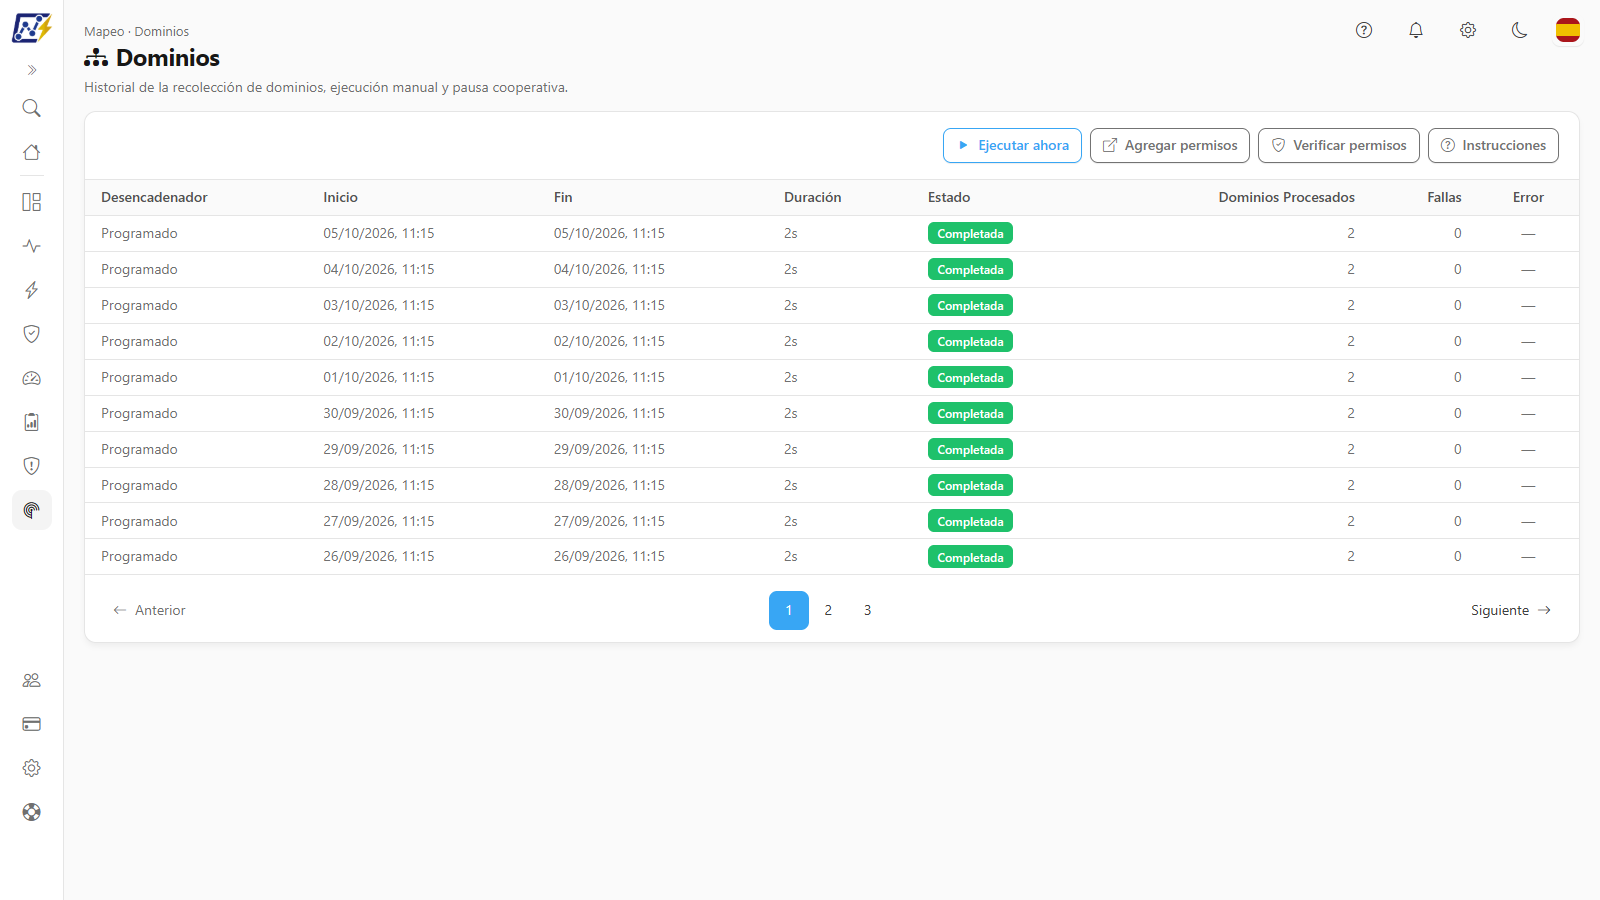Click the Siguiente next page link

pyautogui.click(x=1510, y=610)
